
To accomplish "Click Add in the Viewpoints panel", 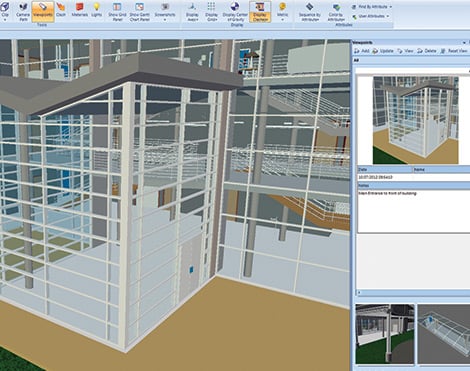I will point(362,51).
